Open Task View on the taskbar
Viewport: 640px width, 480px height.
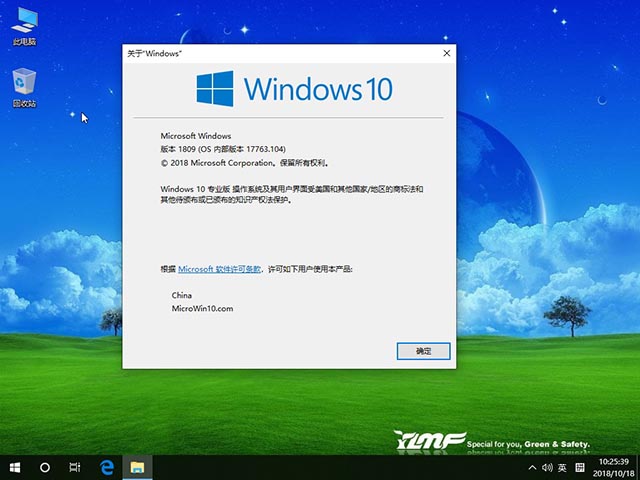[x=75, y=467]
